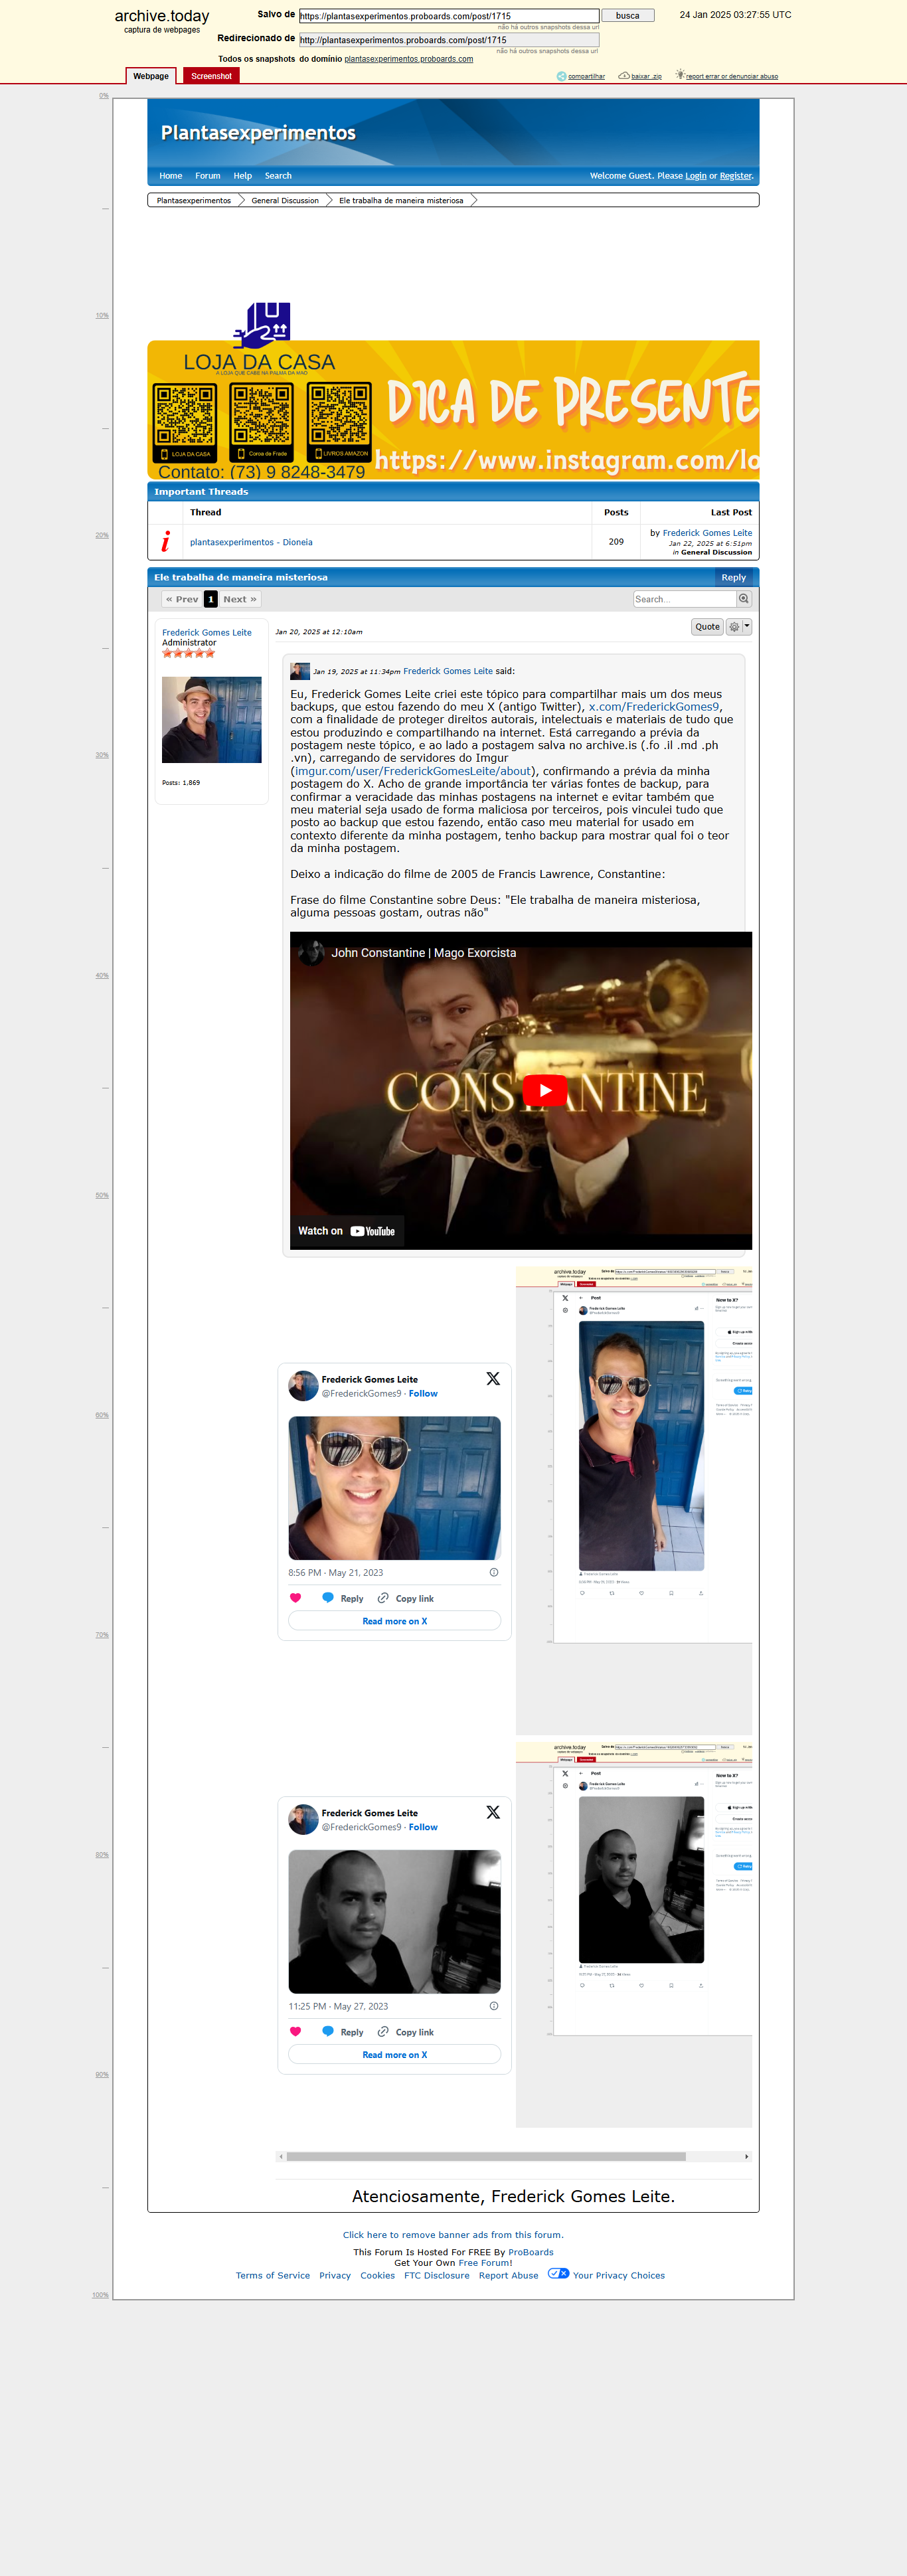
Task: Click the reply bubble on the May 21 tweet
Action: (328, 1598)
